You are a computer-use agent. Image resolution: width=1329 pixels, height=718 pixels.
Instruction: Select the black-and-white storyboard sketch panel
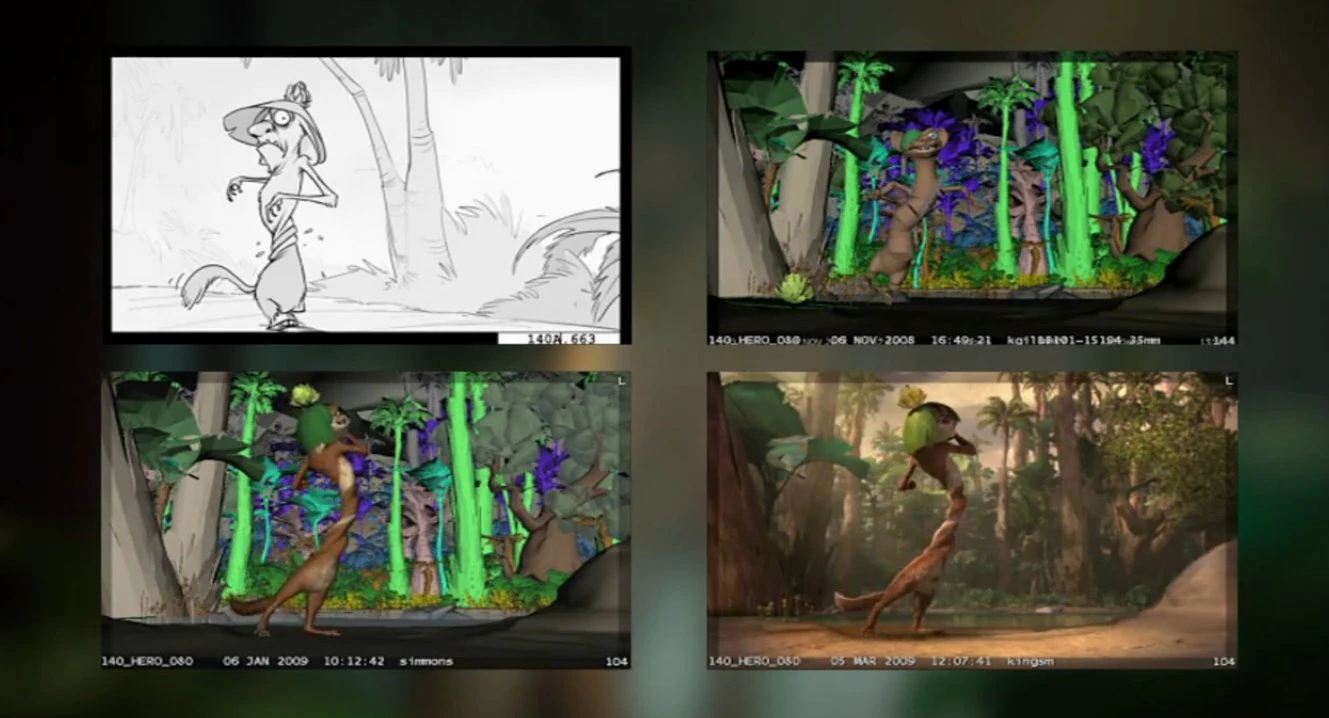(365, 195)
